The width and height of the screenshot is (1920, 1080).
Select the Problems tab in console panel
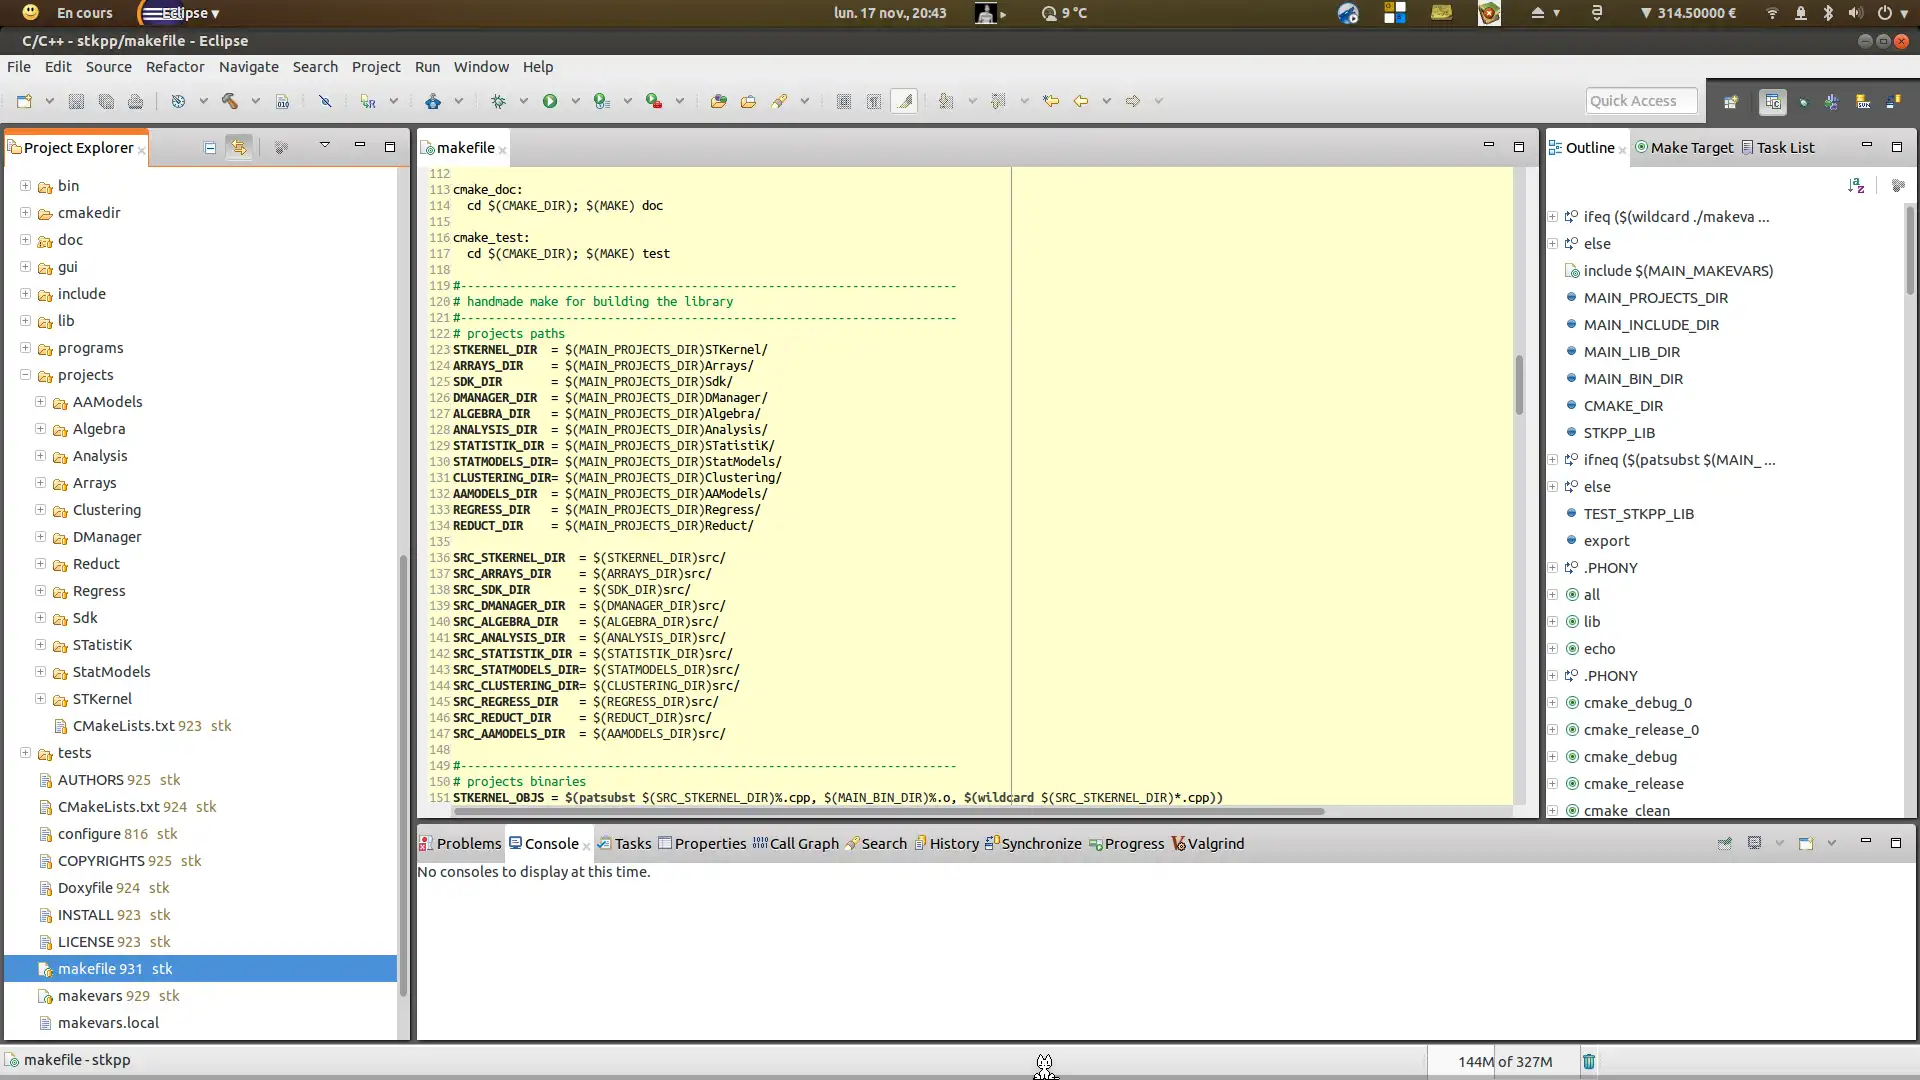[462, 843]
